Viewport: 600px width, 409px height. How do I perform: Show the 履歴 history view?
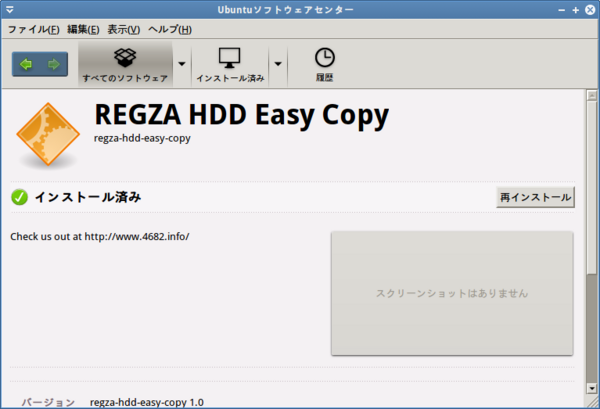[324, 64]
